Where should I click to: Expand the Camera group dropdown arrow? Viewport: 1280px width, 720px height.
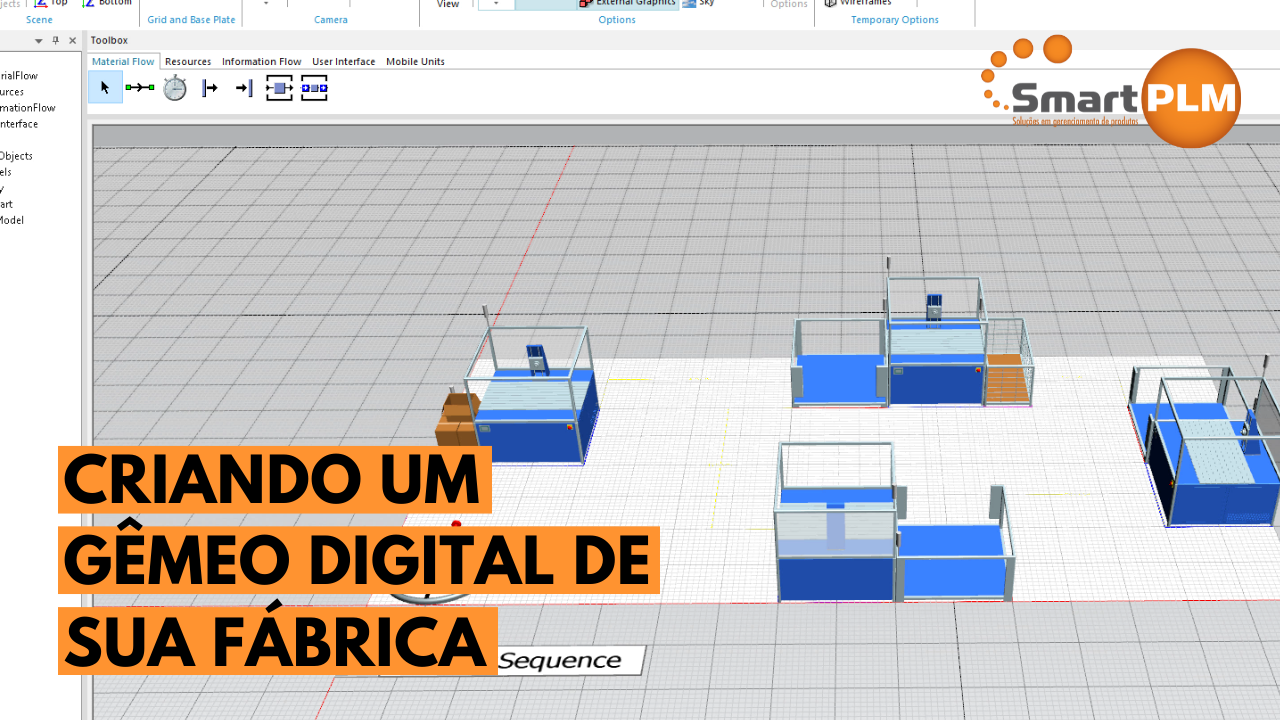(x=266, y=4)
